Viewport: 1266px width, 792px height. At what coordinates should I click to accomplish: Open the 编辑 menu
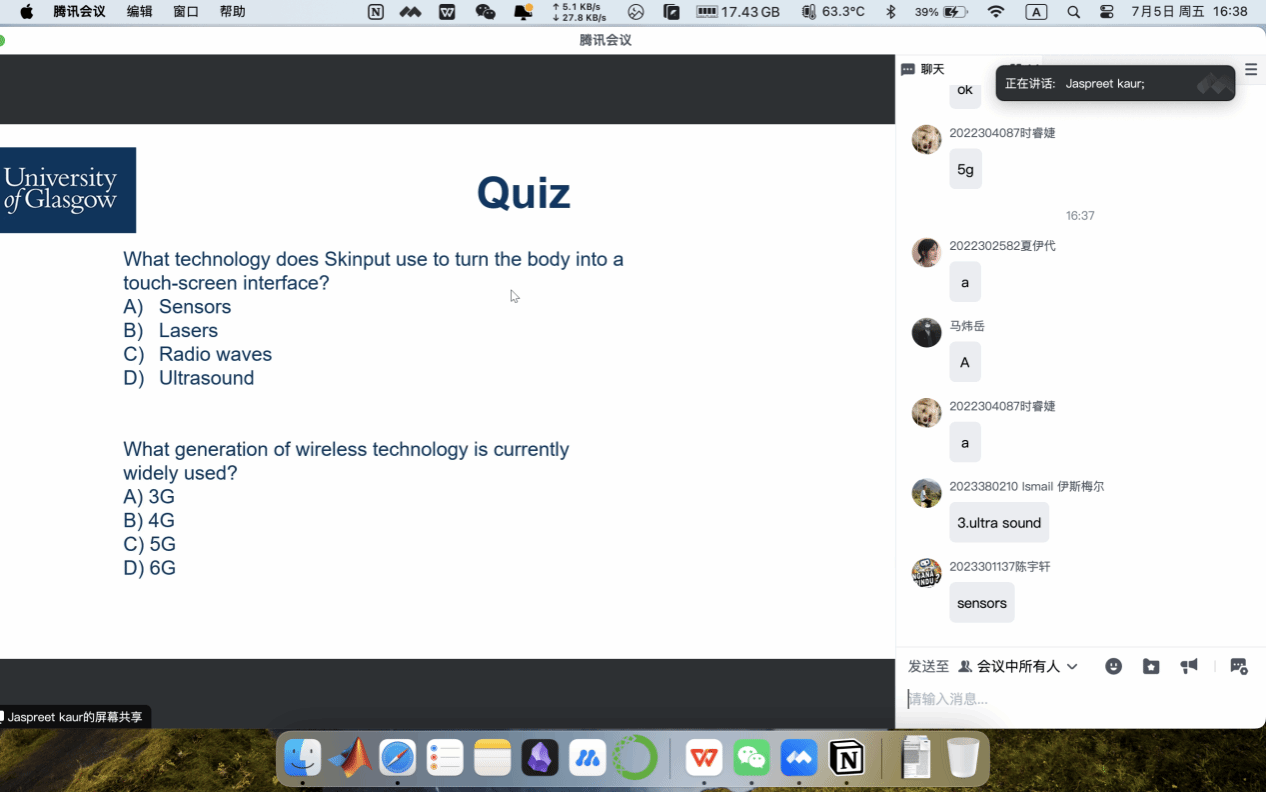point(140,12)
